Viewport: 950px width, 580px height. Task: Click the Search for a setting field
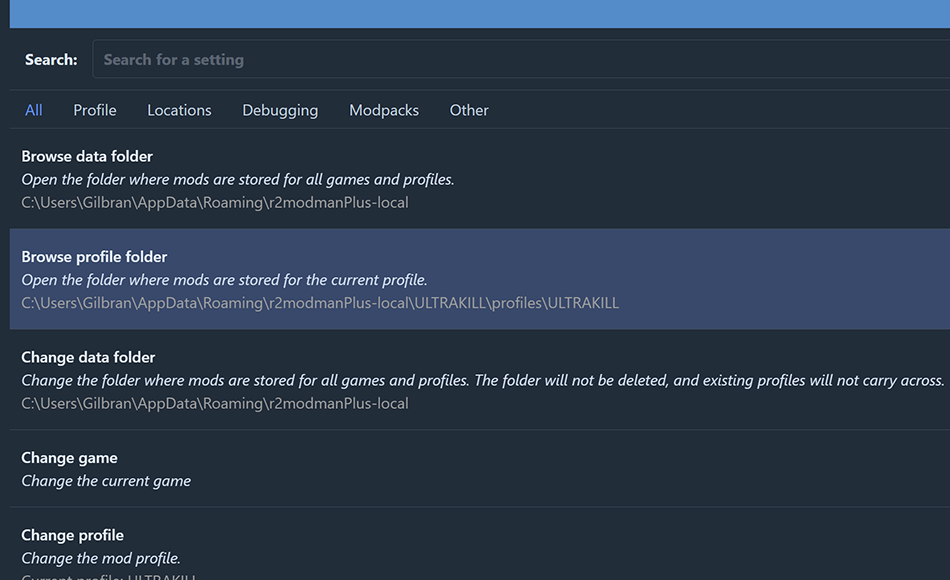click(x=521, y=59)
